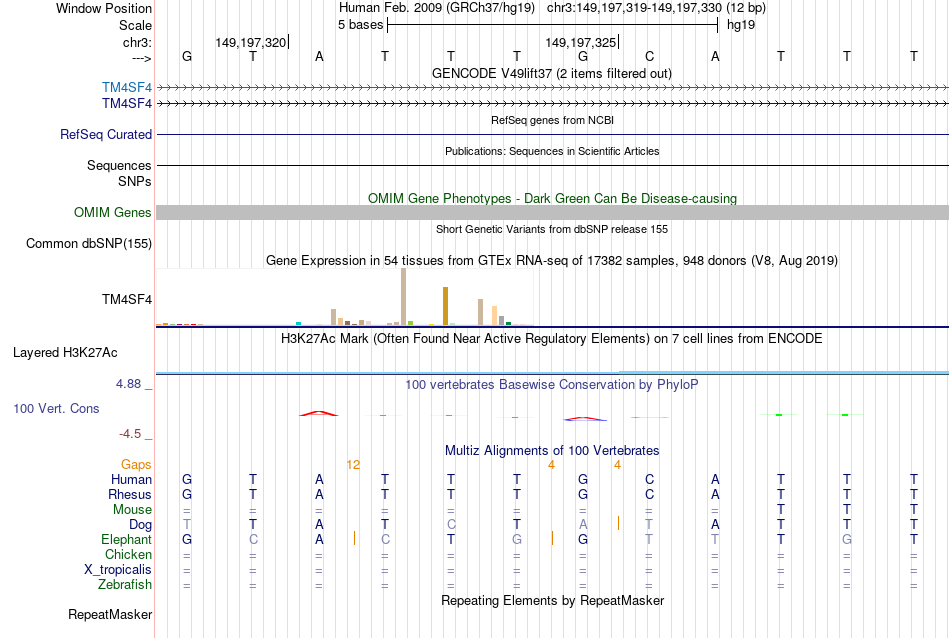Select the Dog alignment row label
Screen dimensions: 950x638
(141, 525)
